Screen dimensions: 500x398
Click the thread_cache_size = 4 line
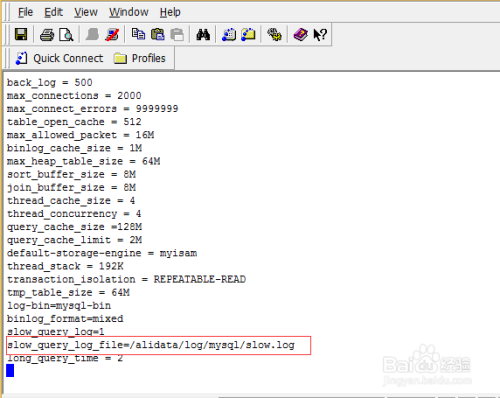tap(71, 201)
